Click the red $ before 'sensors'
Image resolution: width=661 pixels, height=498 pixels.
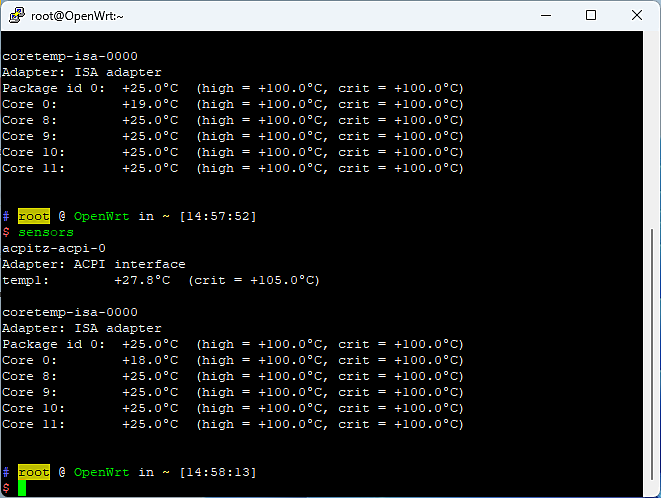[x=6, y=232]
